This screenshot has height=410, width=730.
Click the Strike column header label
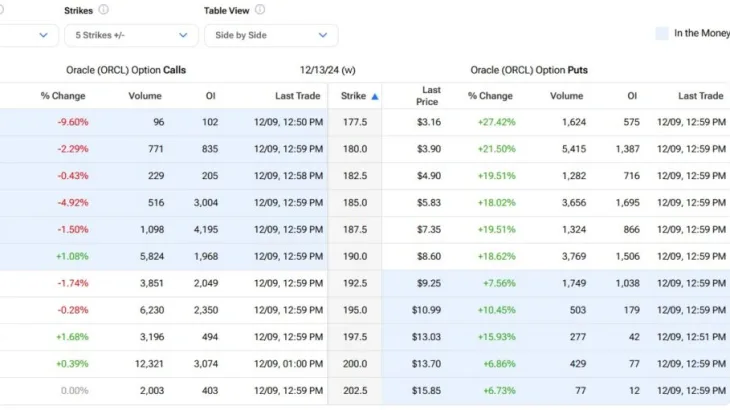[x=353, y=96]
